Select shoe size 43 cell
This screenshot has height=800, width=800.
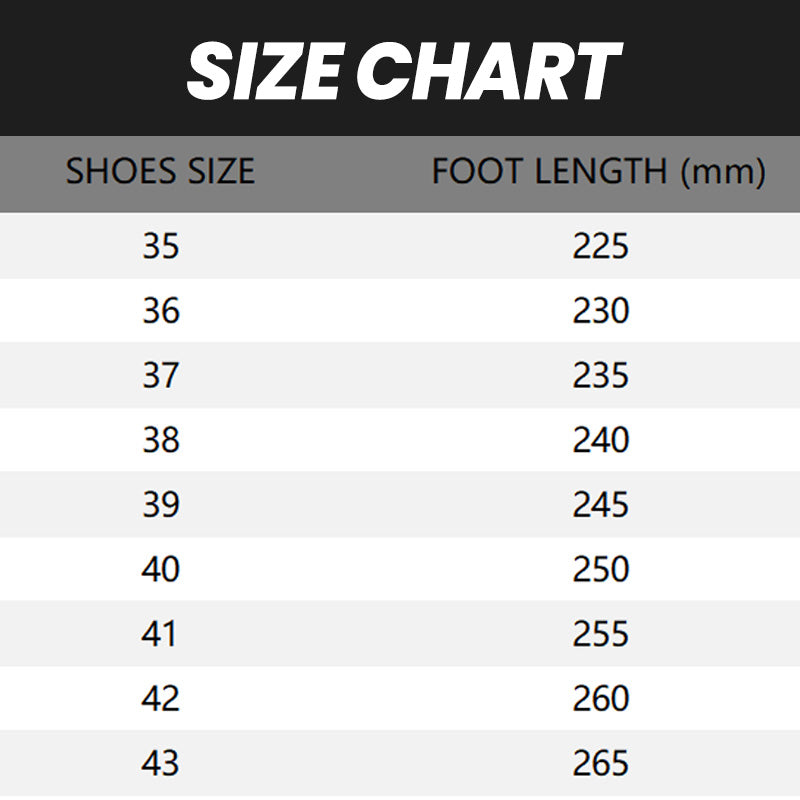(160, 764)
